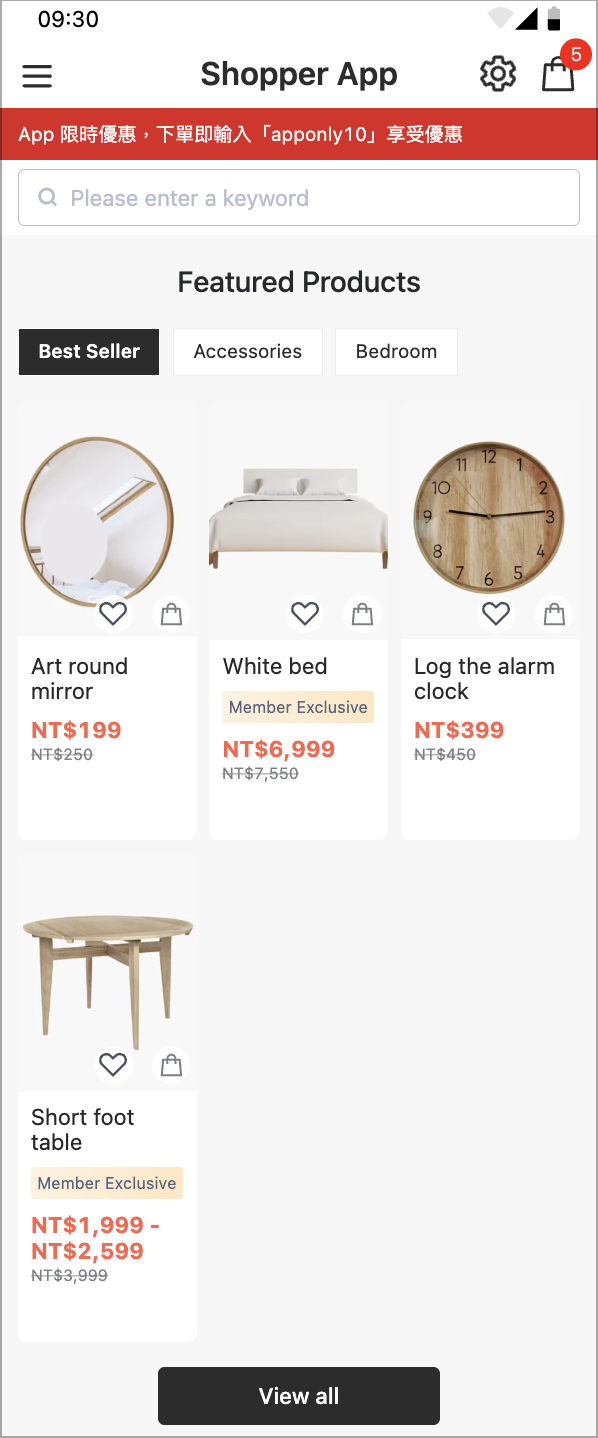Add Art round mirror to cart
This screenshot has height=1438, width=598.
[x=172, y=613]
